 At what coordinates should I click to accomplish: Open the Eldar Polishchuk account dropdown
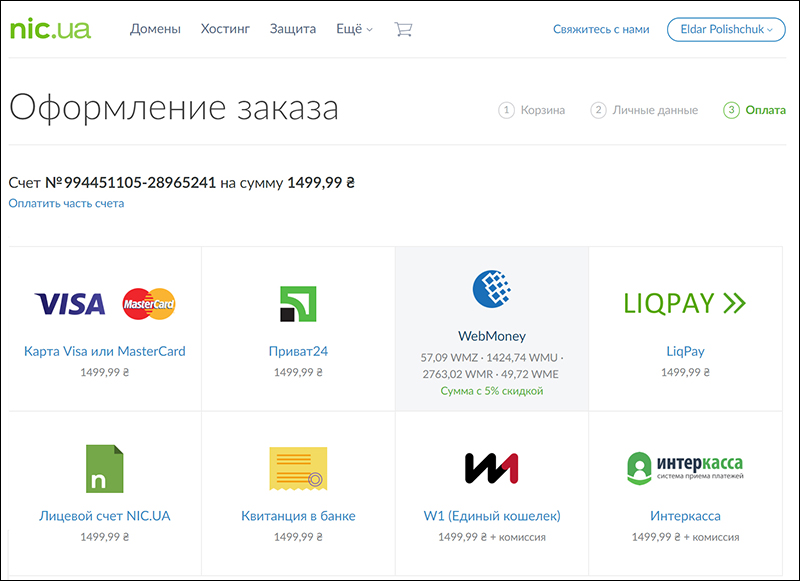pyautogui.click(x=727, y=30)
